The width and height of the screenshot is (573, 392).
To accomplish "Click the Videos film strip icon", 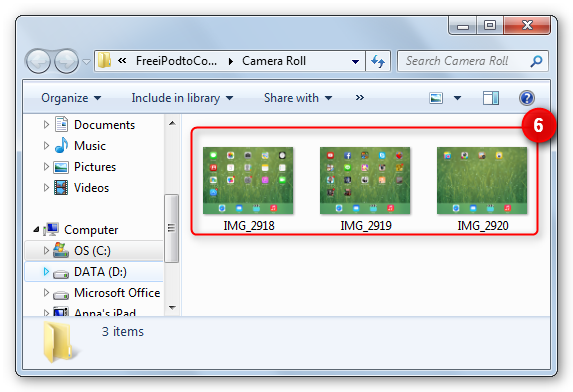I will point(61,187).
